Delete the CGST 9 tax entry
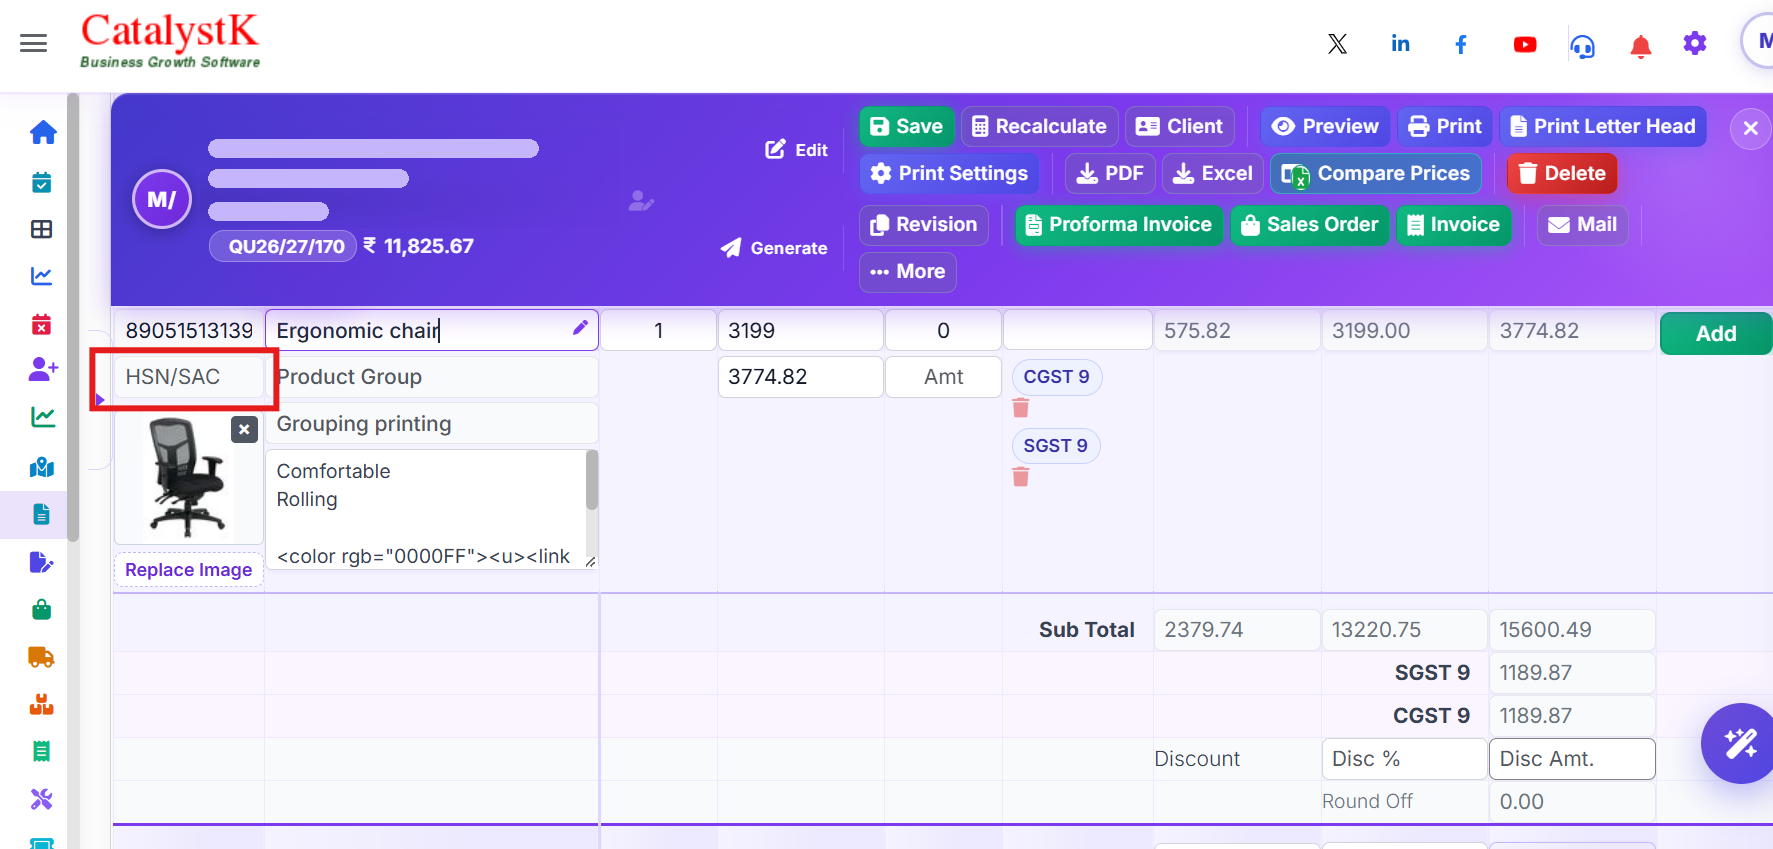This screenshot has height=849, width=1773. coord(1021,408)
